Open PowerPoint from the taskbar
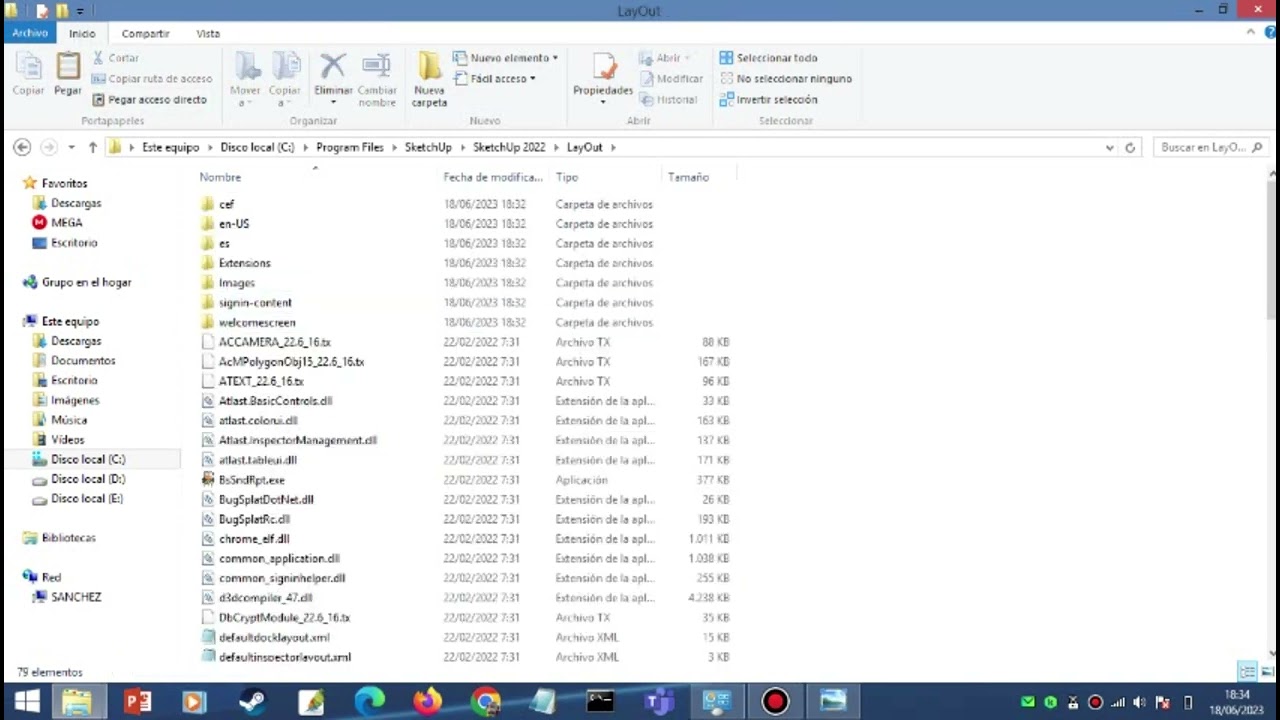This screenshot has height=720, width=1280. point(137,701)
